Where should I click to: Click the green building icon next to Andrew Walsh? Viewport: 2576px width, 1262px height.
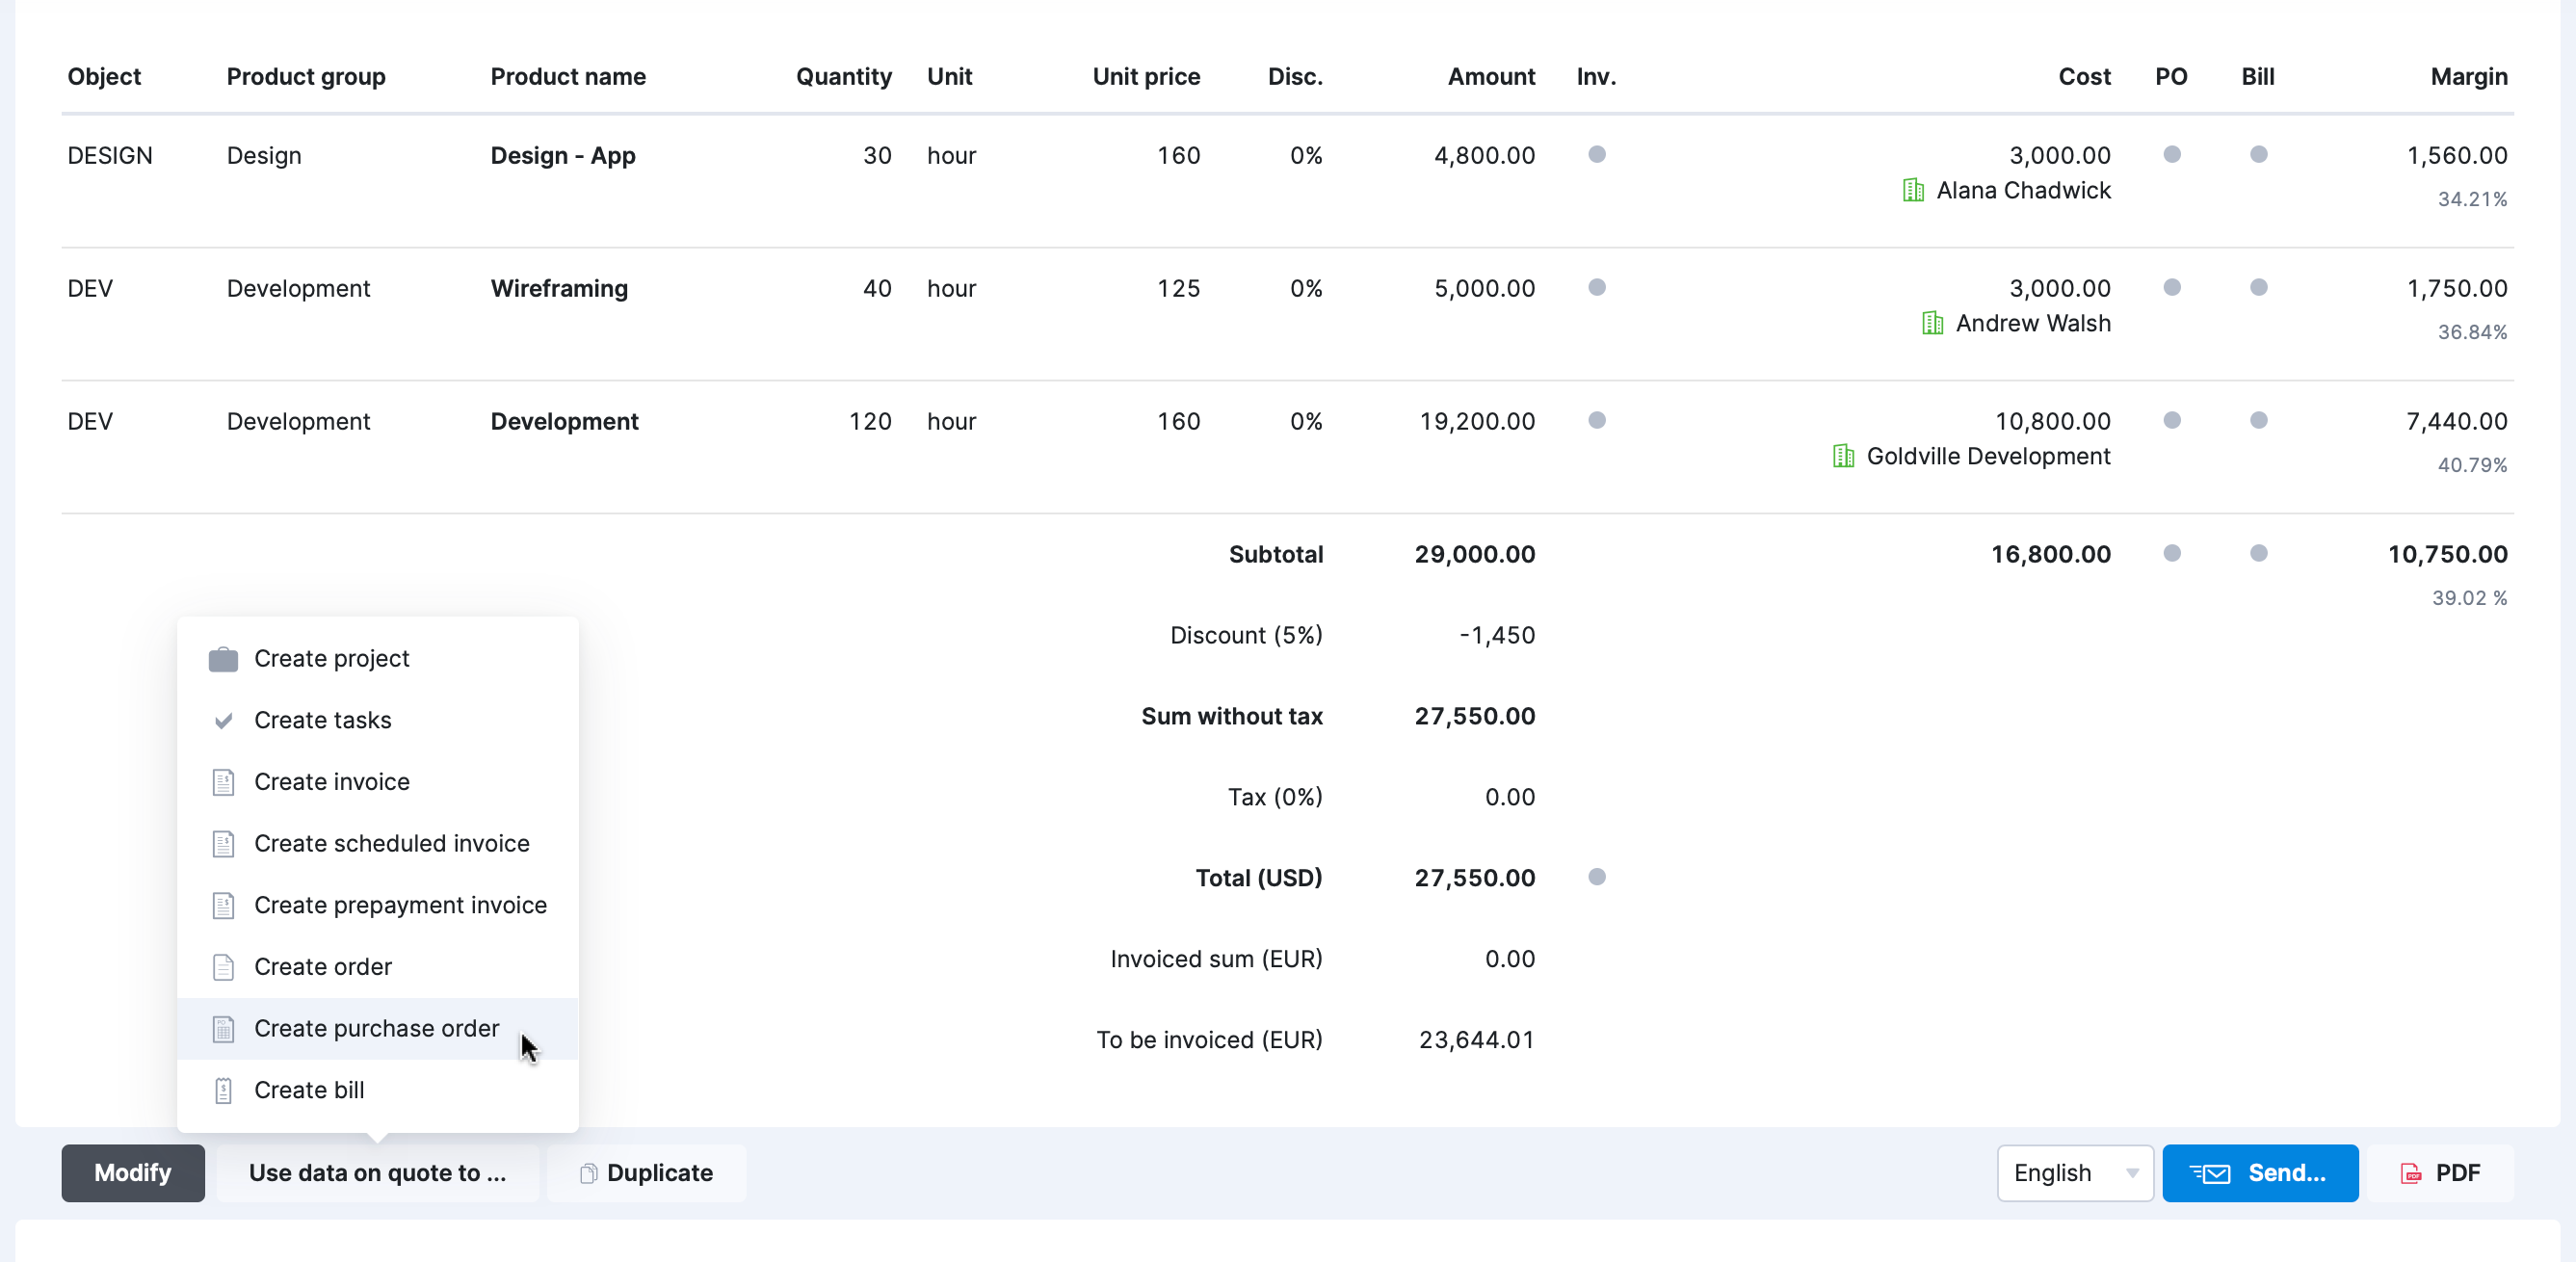[1932, 323]
